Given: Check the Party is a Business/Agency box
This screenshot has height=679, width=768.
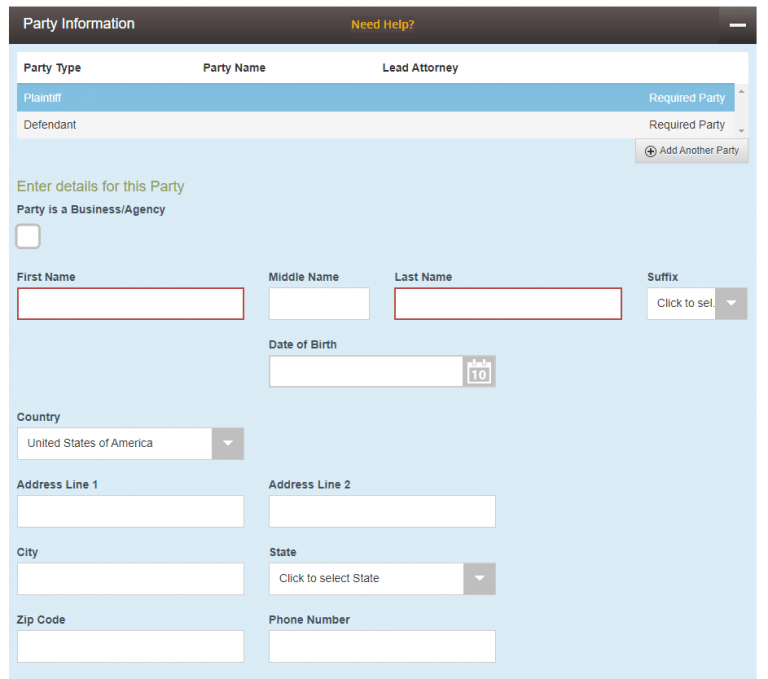Looking at the screenshot, I should [29, 237].
